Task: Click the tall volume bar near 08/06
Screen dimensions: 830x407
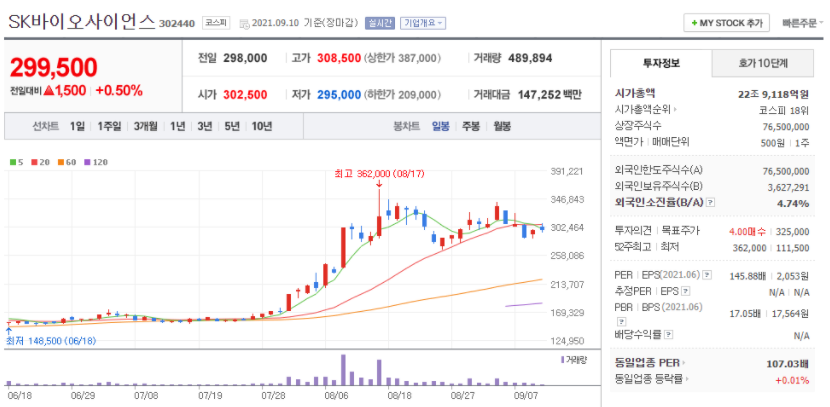Action: click(x=343, y=370)
